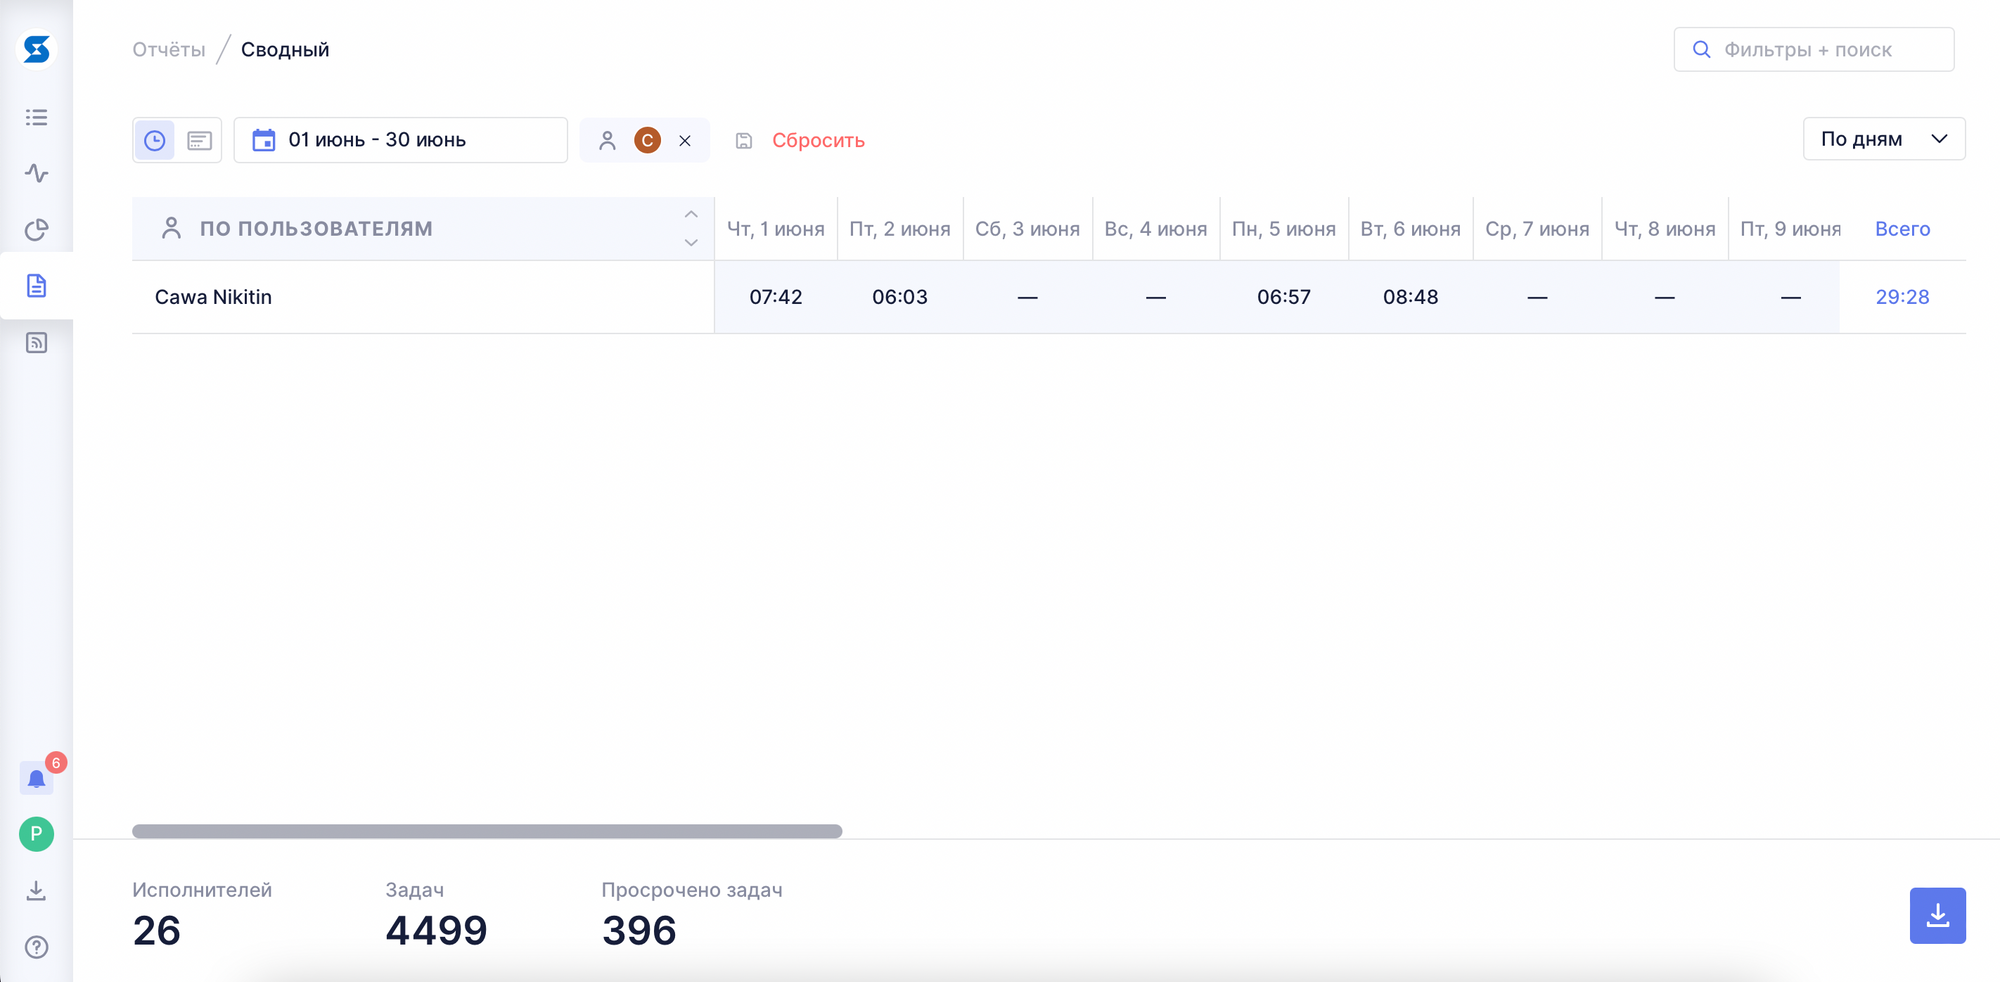2000x982 pixels.
Task: Click the person icon in user filter
Action: [x=607, y=141]
